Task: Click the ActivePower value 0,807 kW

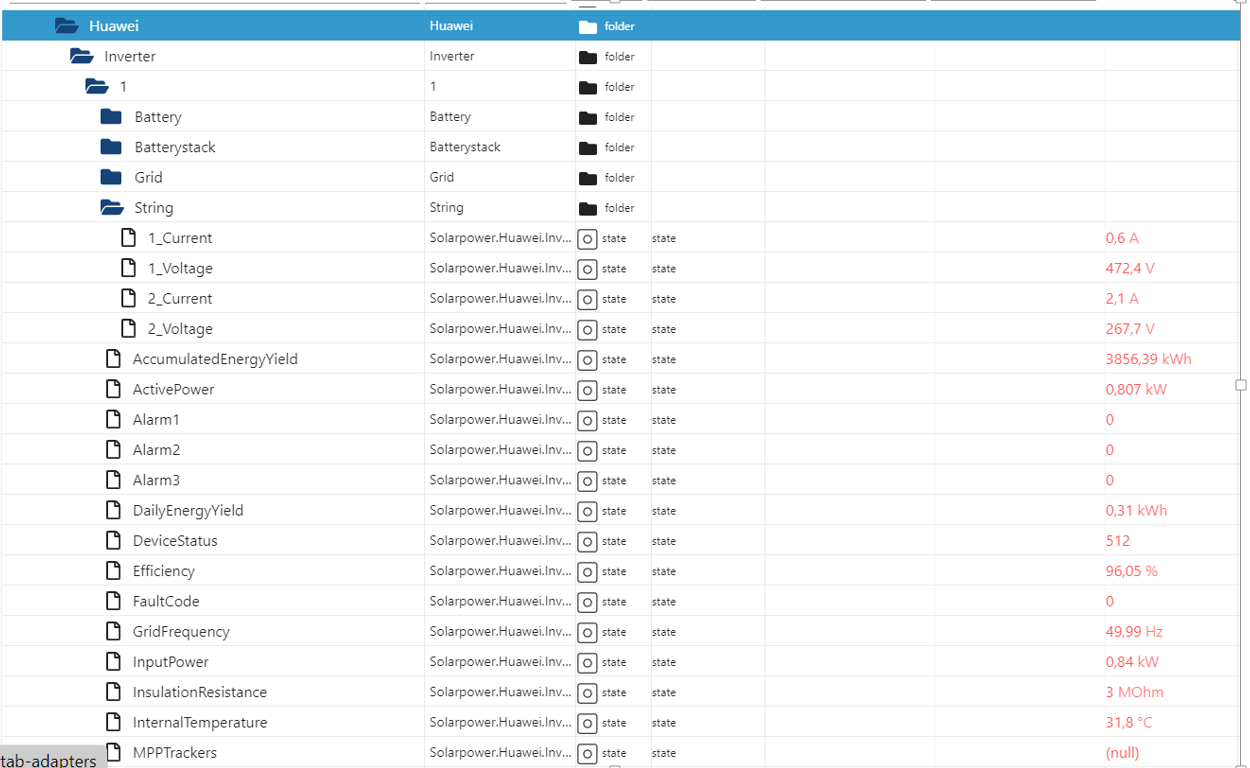Action: pyautogui.click(x=1136, y=389)
